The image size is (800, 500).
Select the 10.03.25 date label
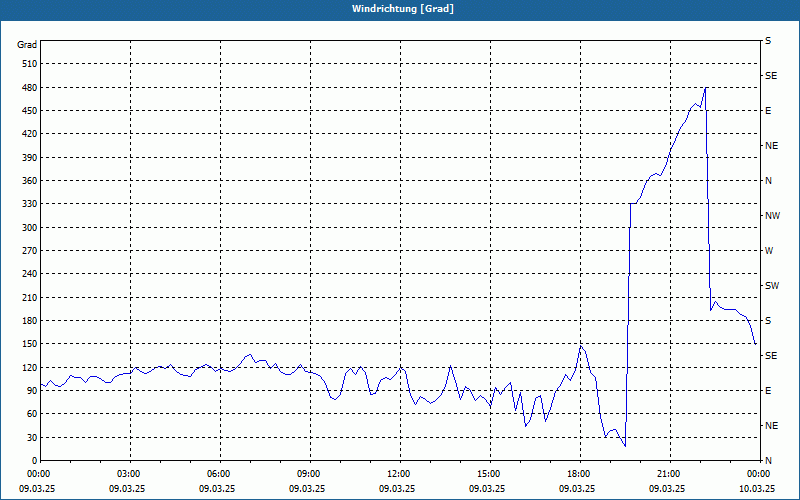click(757, 488)
